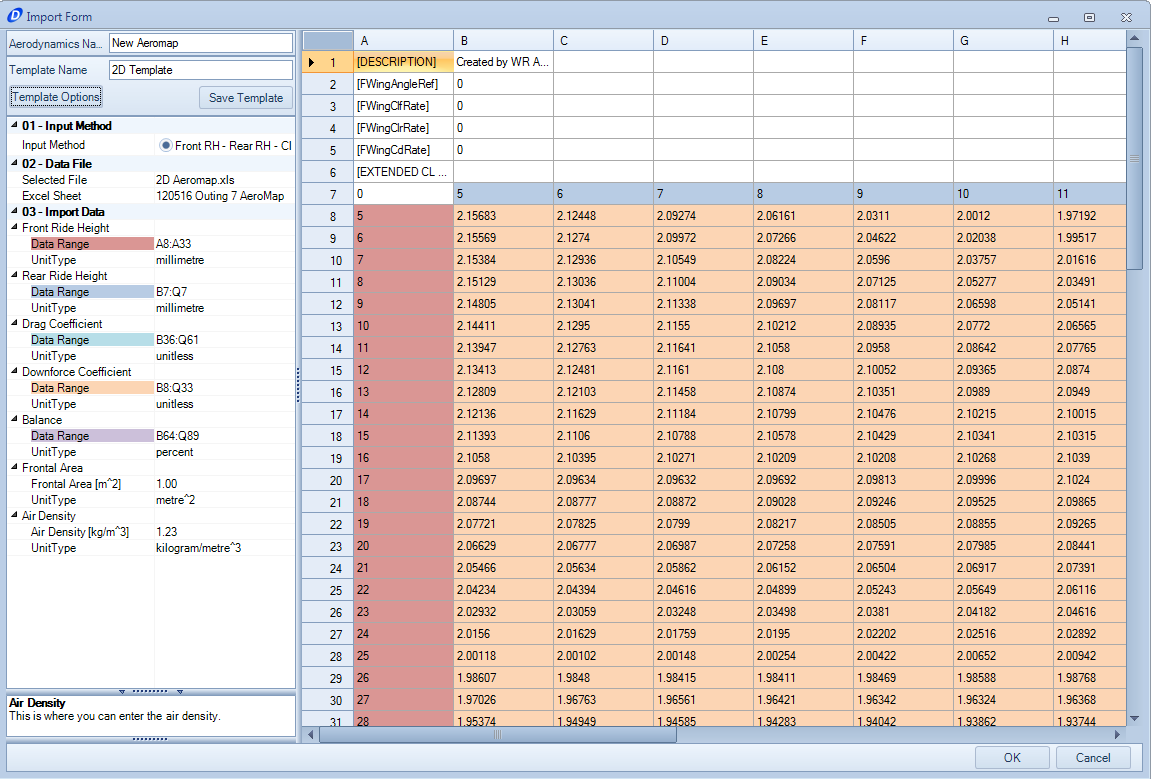
Task: Click the vertical scrollbar down arrow
Action: [x=1135, y=719]
